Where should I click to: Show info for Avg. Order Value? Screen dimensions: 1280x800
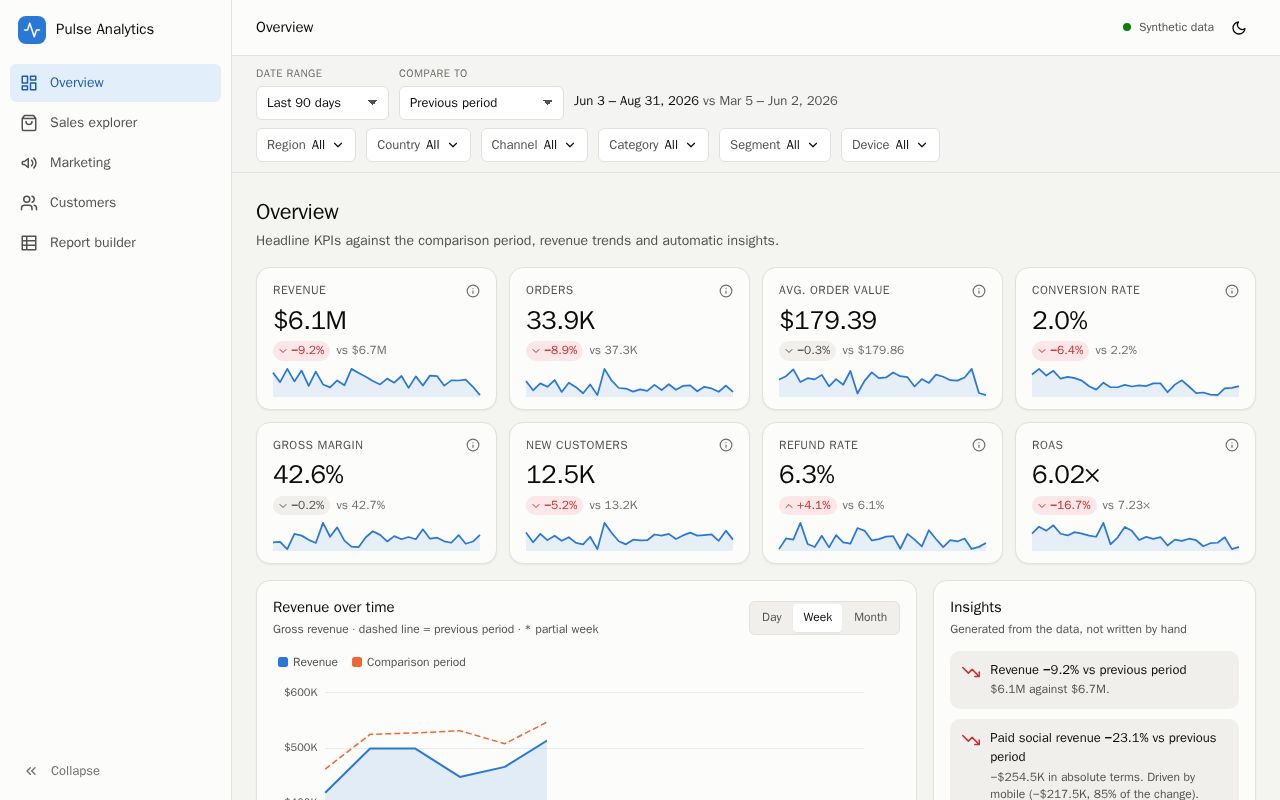click(x=979, y=291)
